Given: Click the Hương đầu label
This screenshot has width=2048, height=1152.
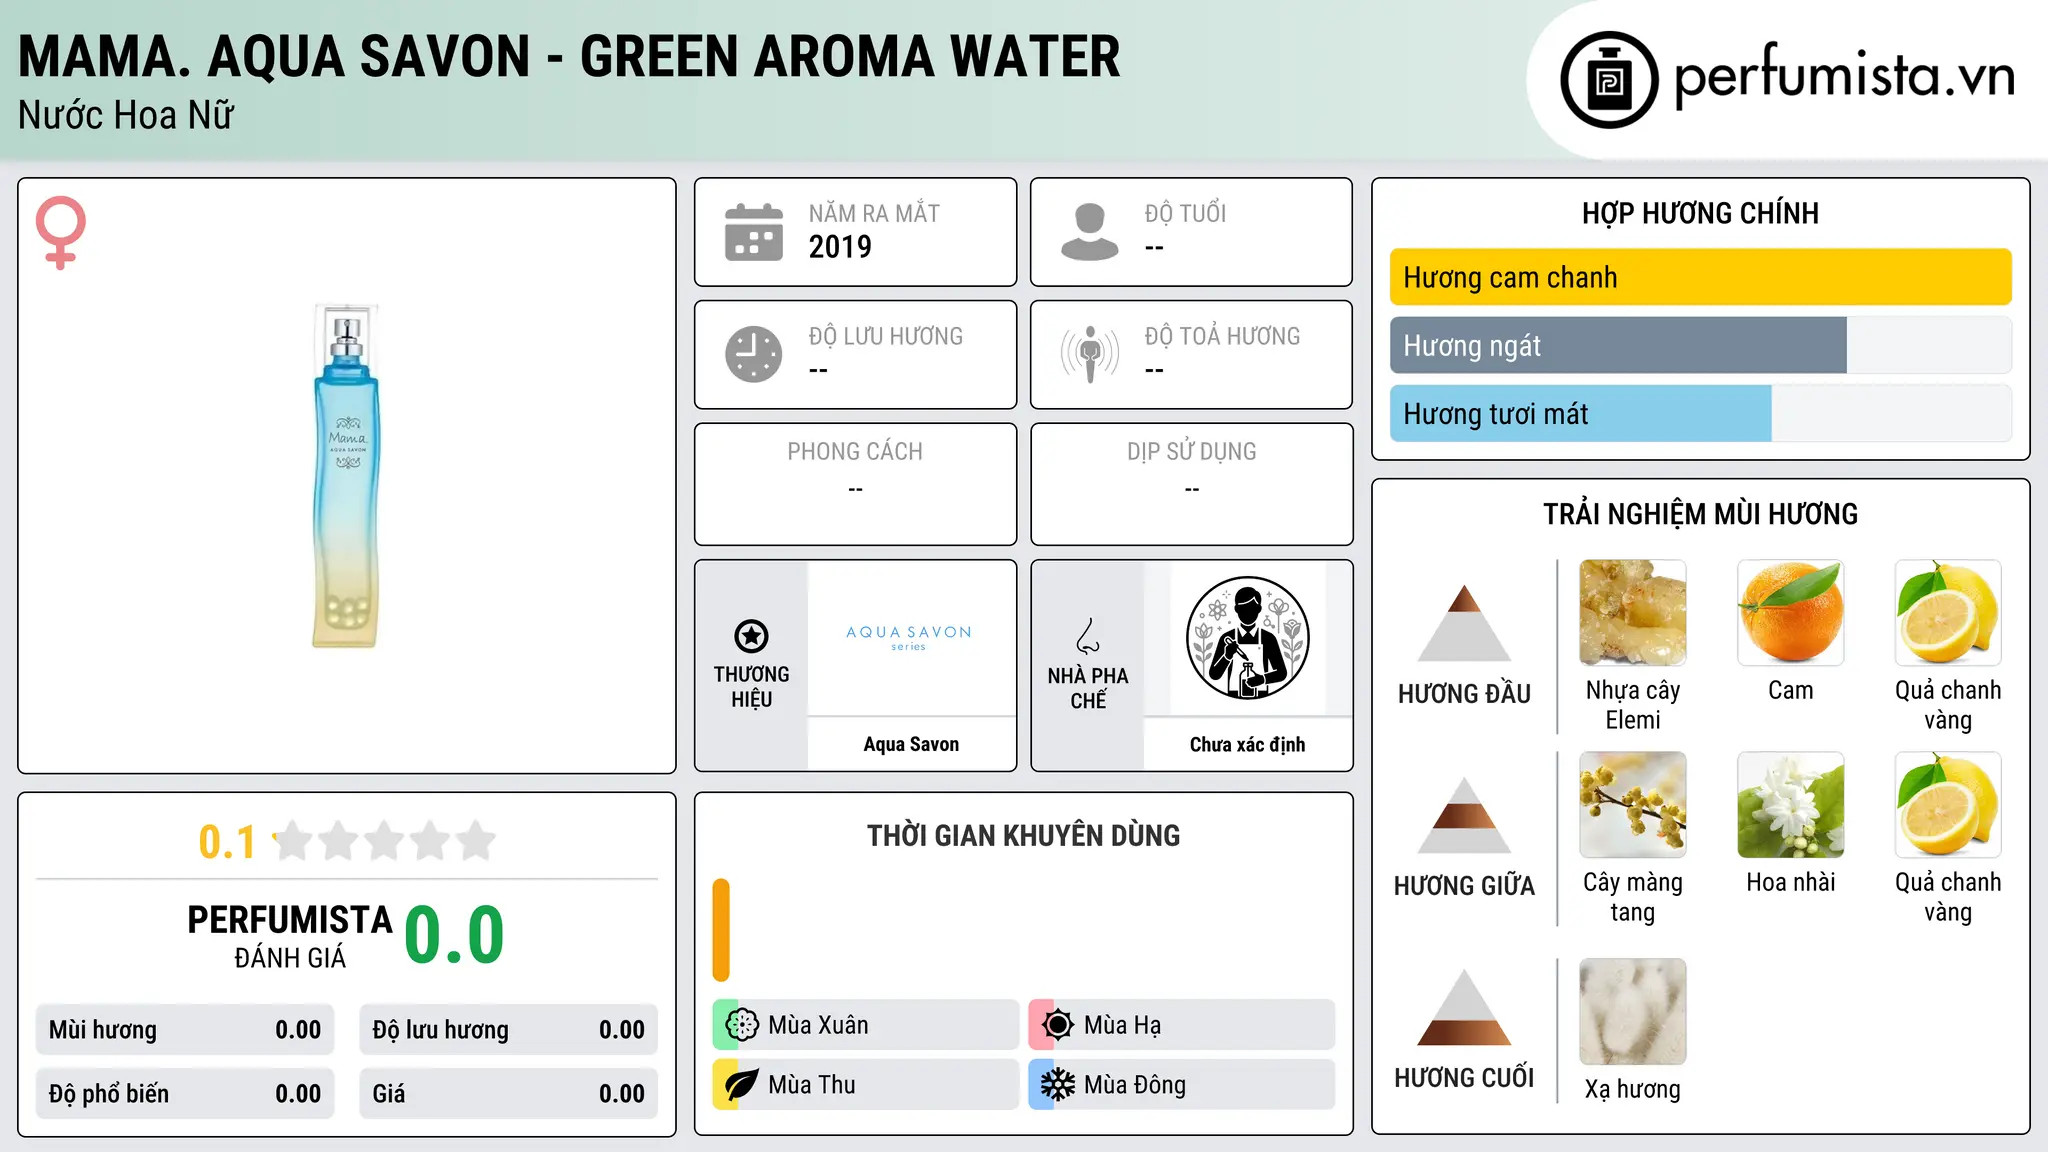Looking at the screenshot, I should click(1464, 694).
